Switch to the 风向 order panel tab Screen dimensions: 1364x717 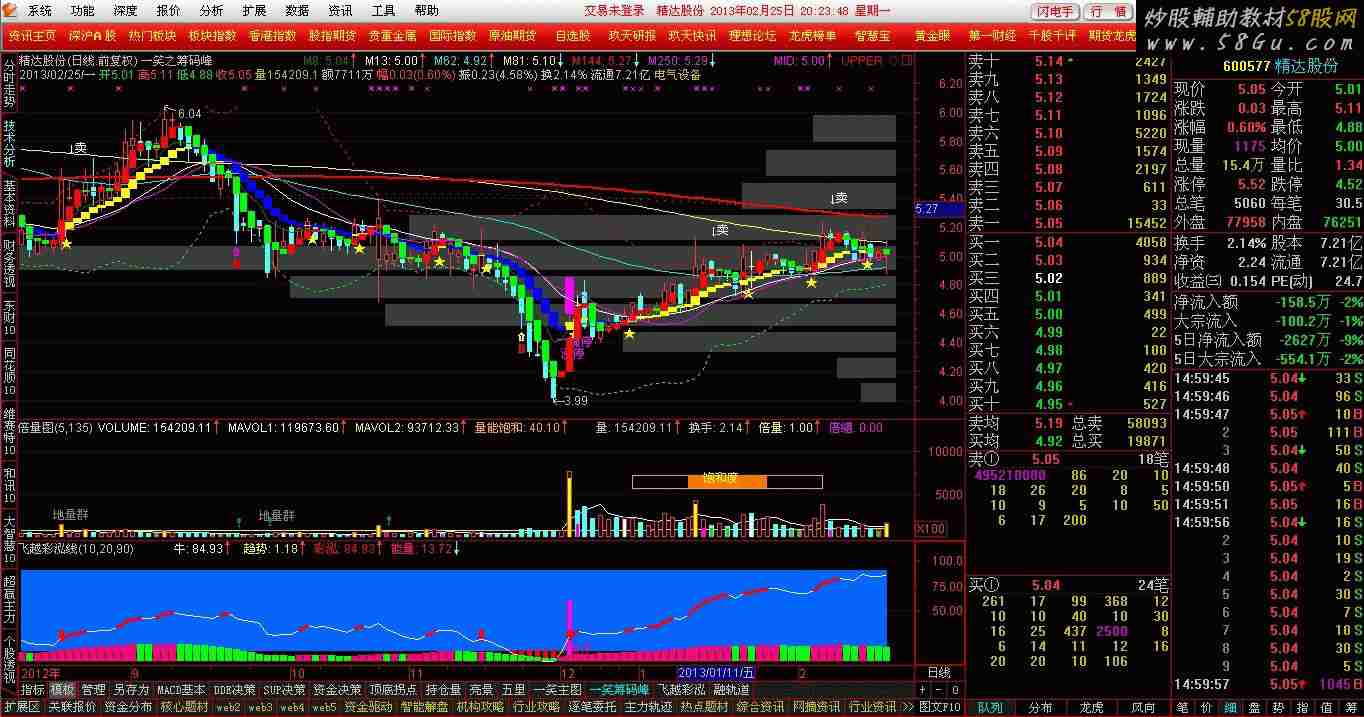point(1142,707)
